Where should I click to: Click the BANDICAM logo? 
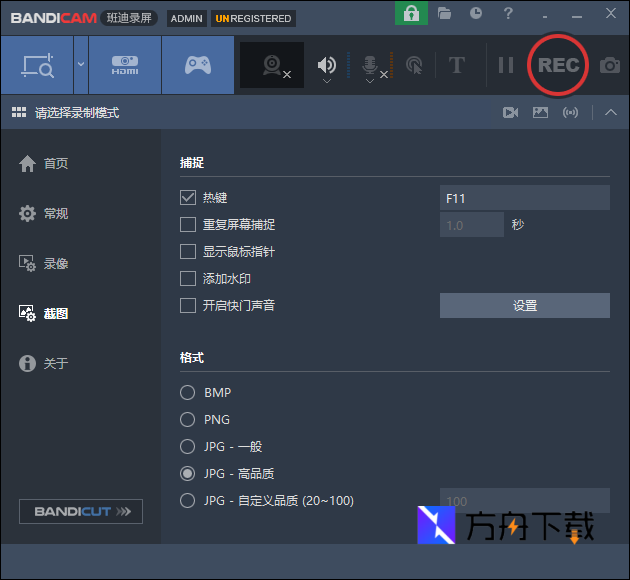pyautogui.click(x=53, y=18)
